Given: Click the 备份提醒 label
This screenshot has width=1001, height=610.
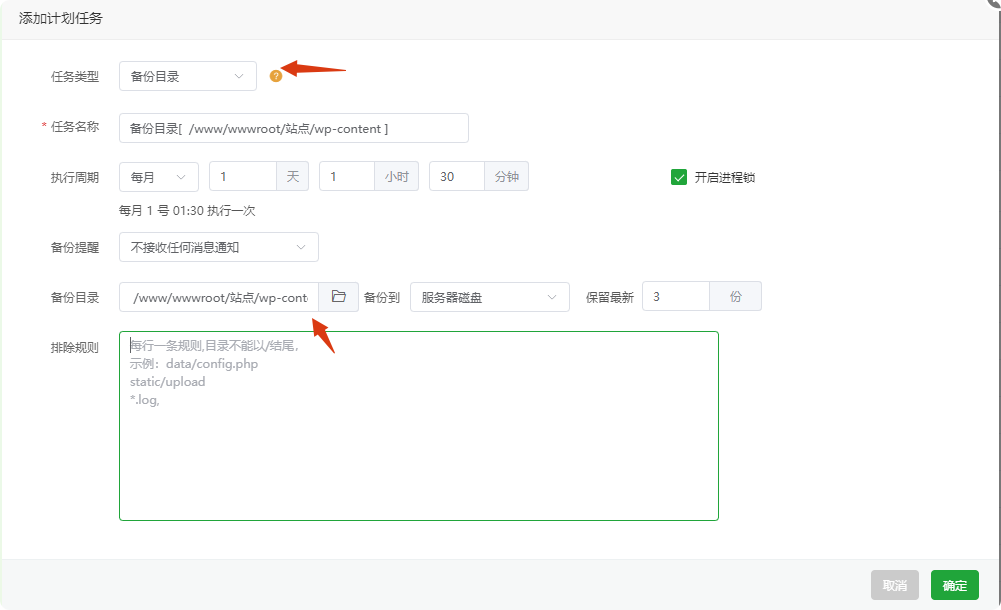Looking at the screenshot, I should [75, 248].
